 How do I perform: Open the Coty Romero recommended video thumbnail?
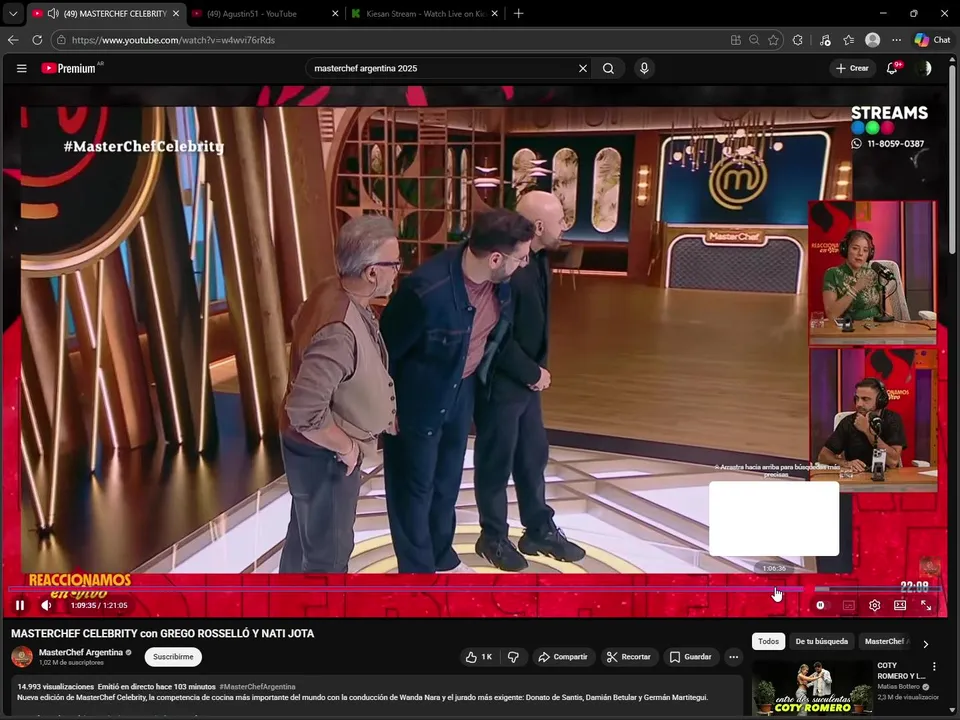point(812,687)
